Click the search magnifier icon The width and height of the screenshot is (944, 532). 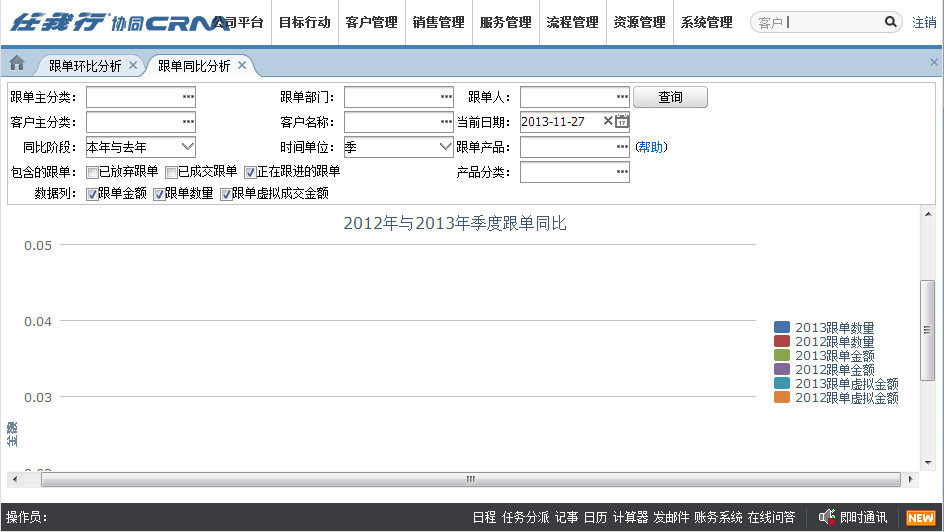coord(890,22)
